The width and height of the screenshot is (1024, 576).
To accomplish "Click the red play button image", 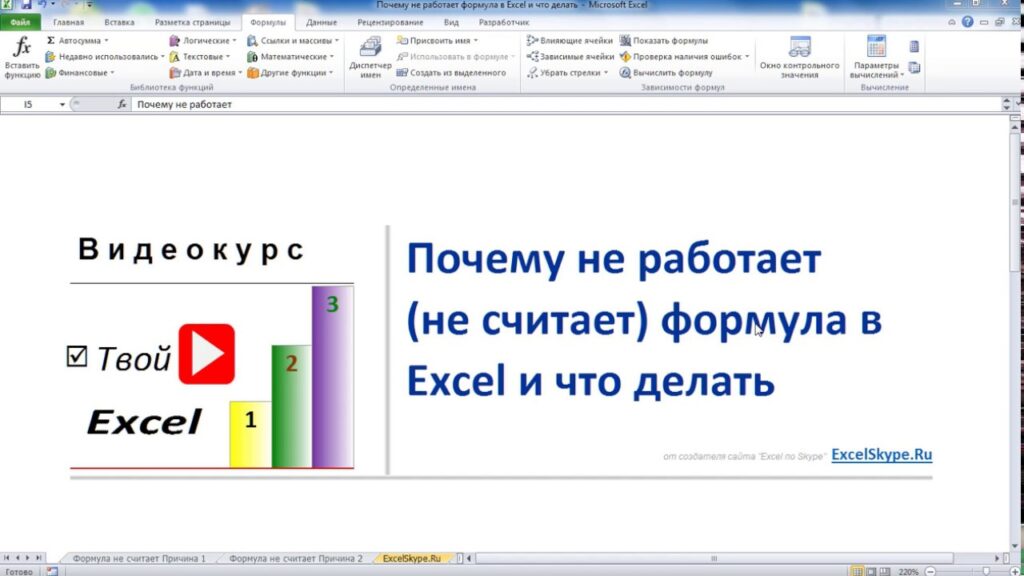I will coord(206,353).
